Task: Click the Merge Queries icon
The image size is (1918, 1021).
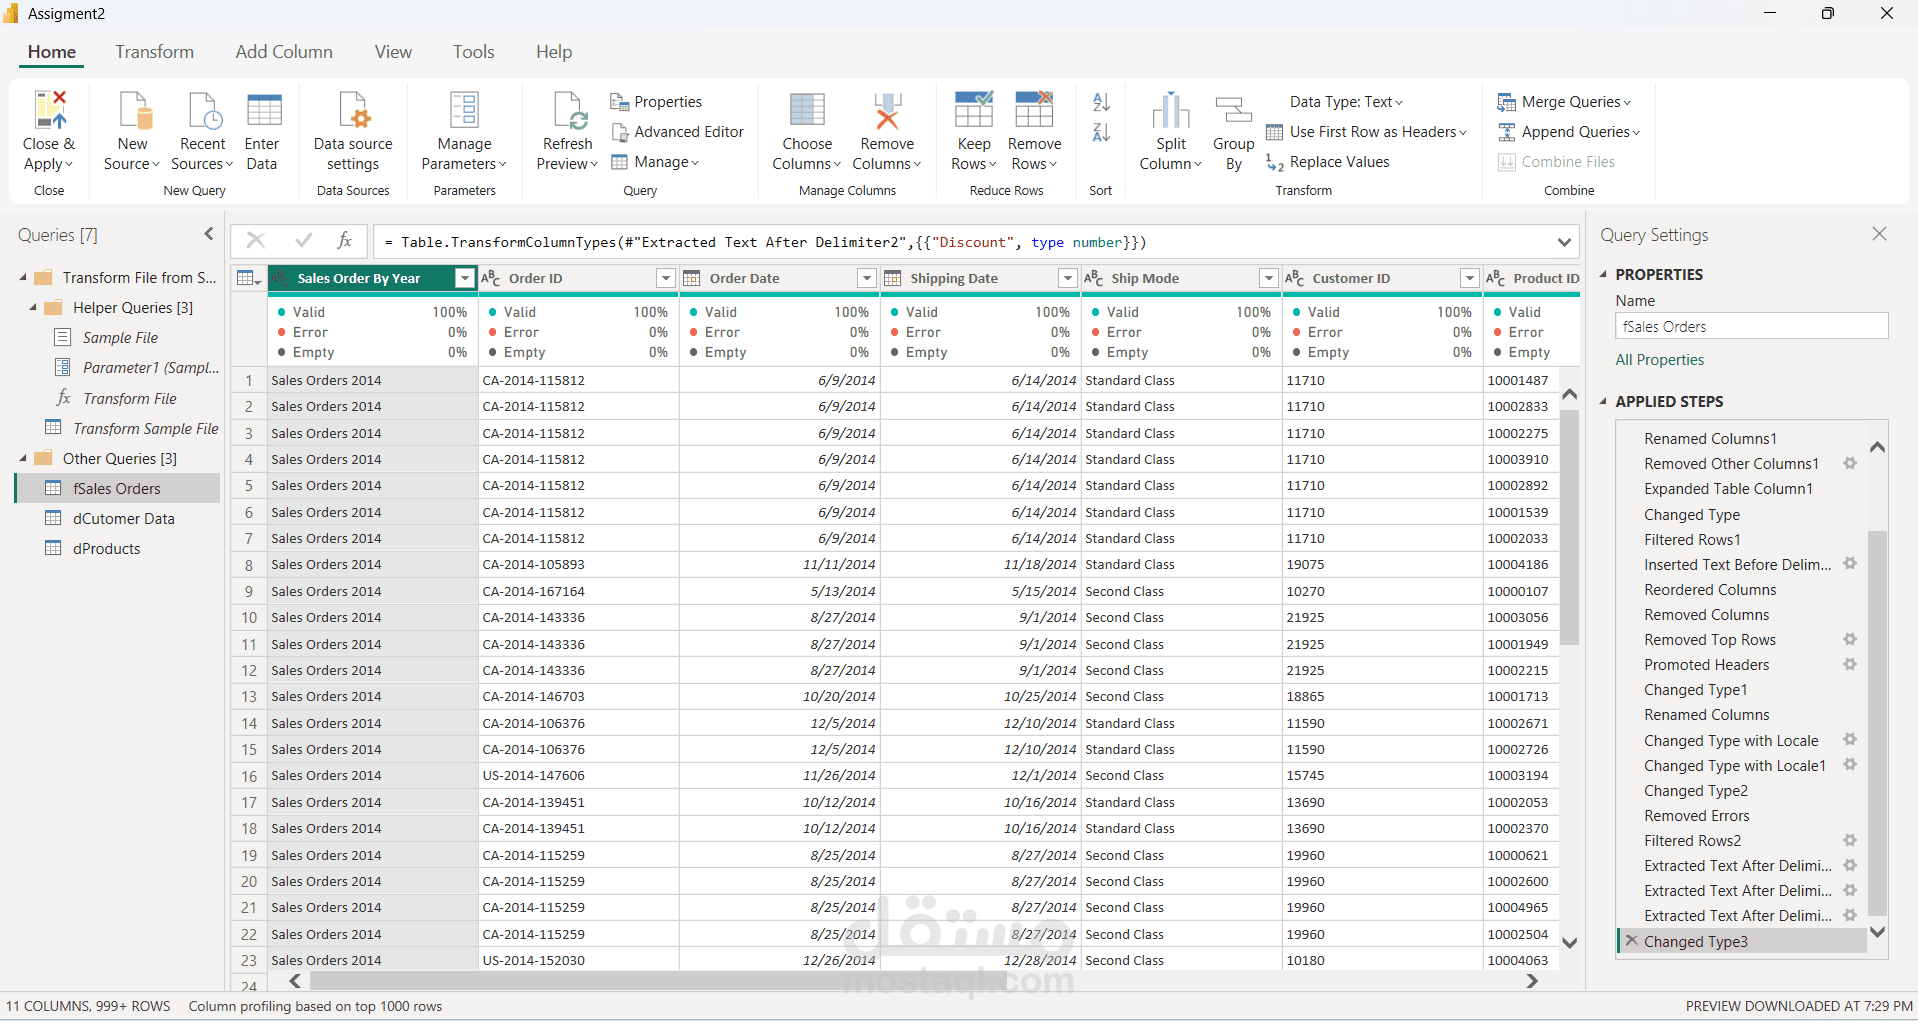Action: point(1564,101)
